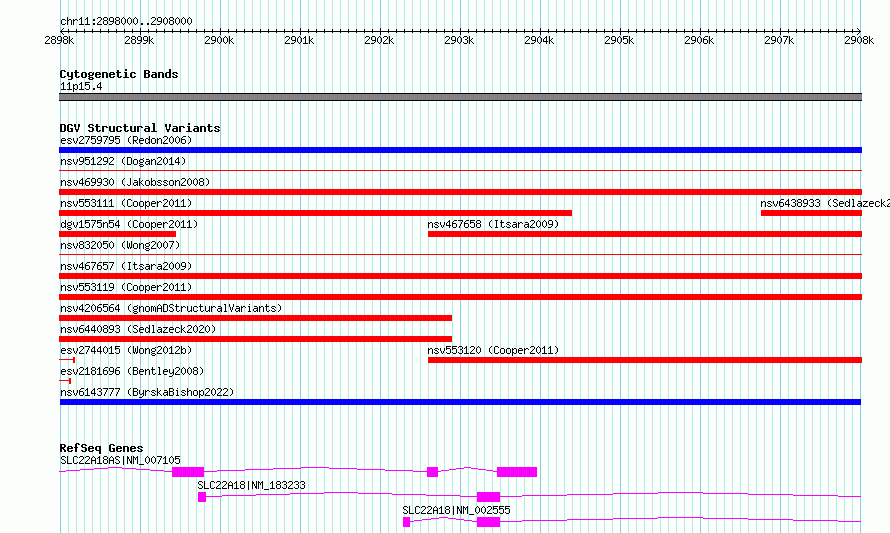
Task: Click the esv2759795 (Redon2006) label
Action: 126,140
